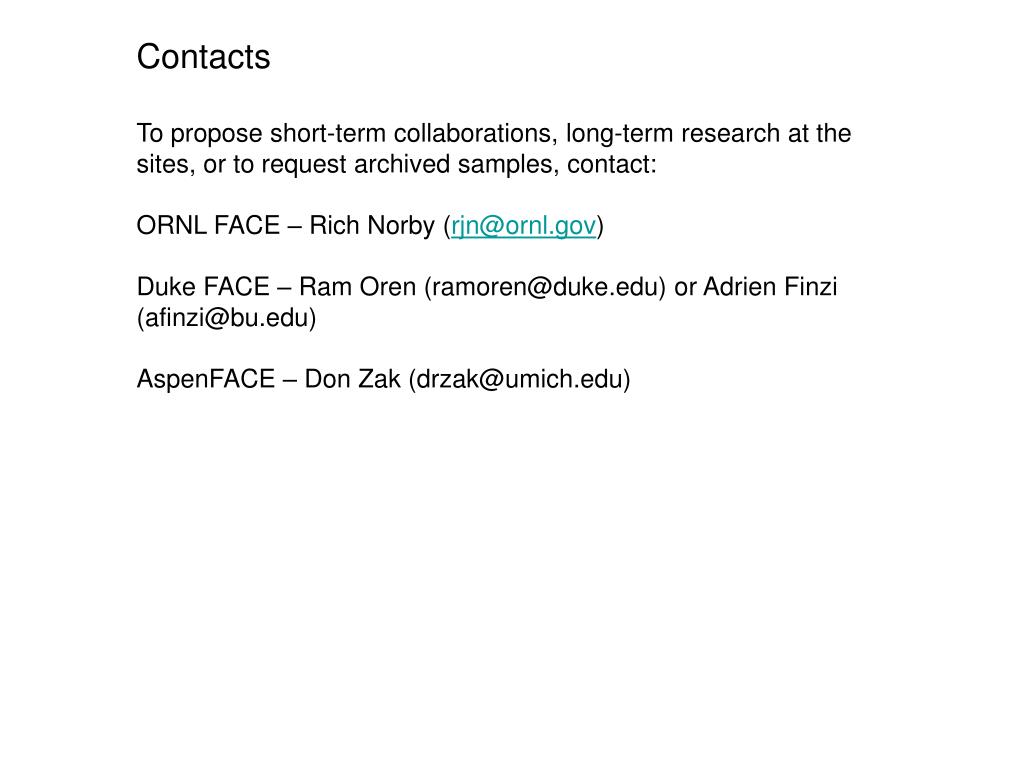The image size is (1024, 768).
Task: Click the phrase long-term research
Action: point(673,133)
